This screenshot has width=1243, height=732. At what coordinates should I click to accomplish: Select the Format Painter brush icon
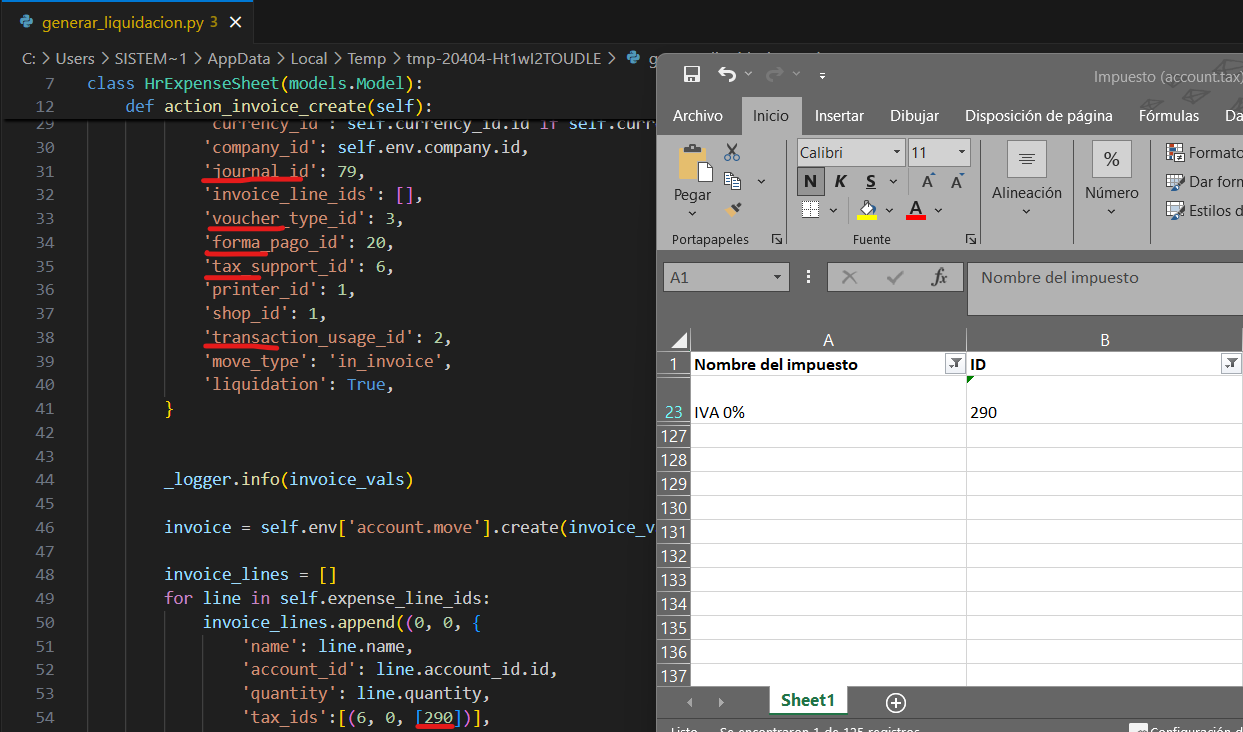732,210
